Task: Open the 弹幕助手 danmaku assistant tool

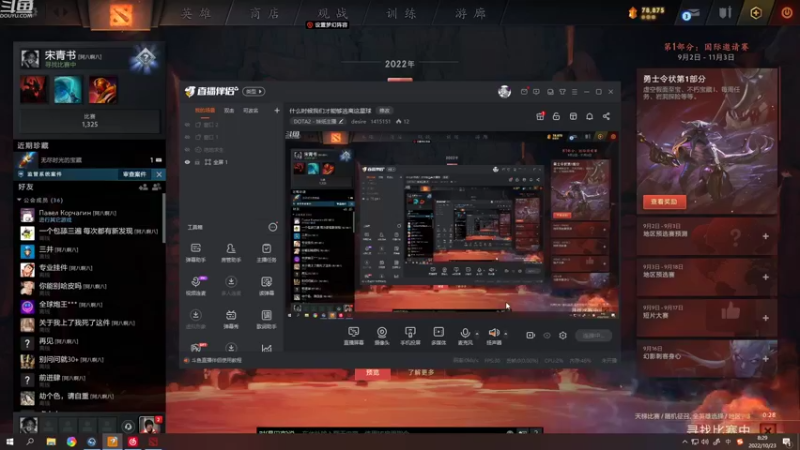Action: pyautogui.click(x=195, y=253)
